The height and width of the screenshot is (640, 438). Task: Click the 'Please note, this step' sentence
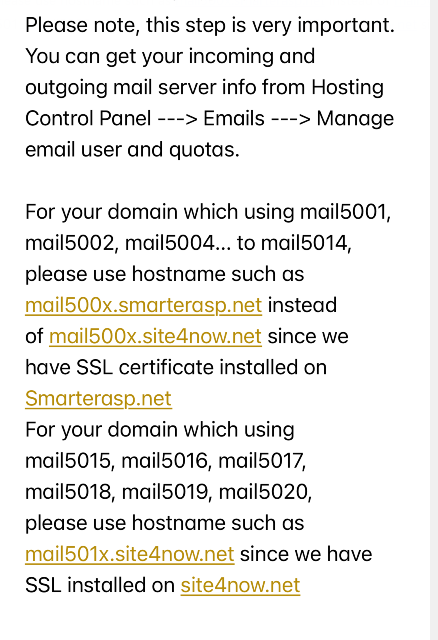click(x=210, y=25)
